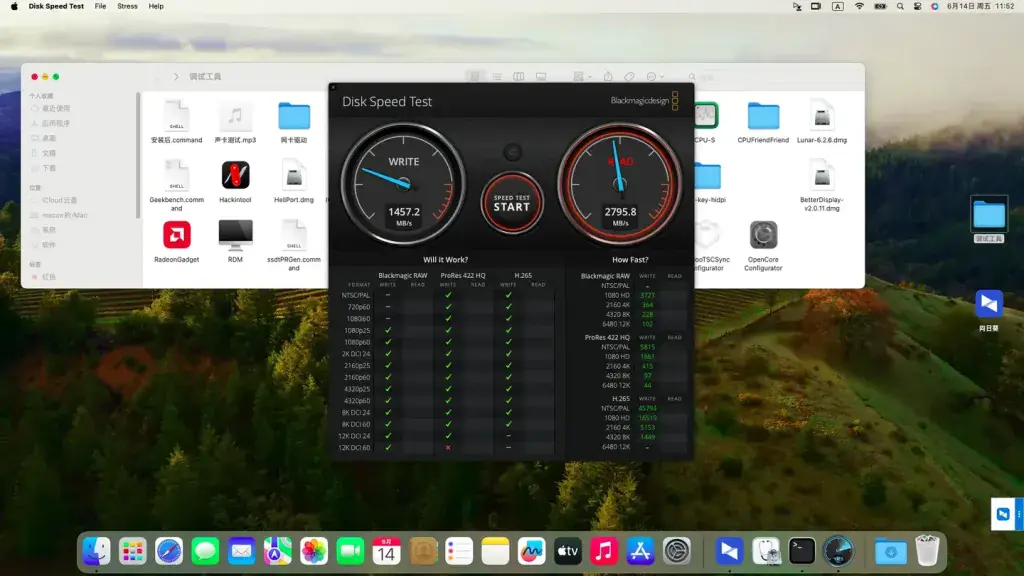1024x576 pixels.
Task: Open 下载 in Finder sidebar
Action: (x=49, y=168)
